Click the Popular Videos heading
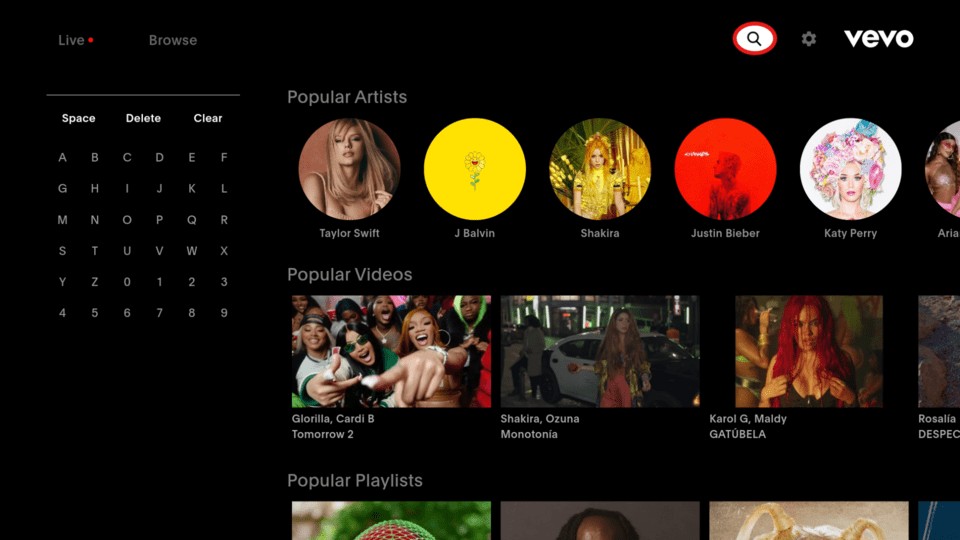This screenshot has width=960, height=540. tap(350, 274)
